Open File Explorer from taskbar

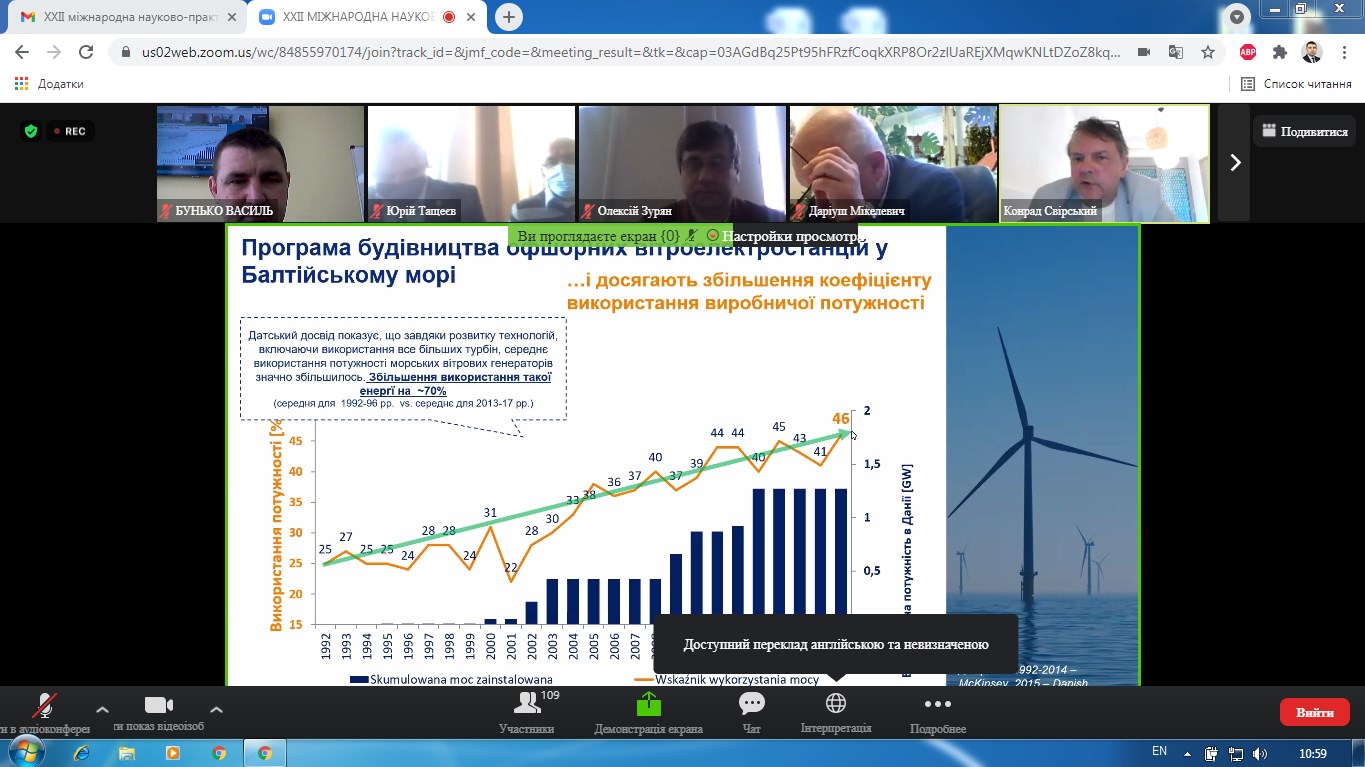coord(127,752)
